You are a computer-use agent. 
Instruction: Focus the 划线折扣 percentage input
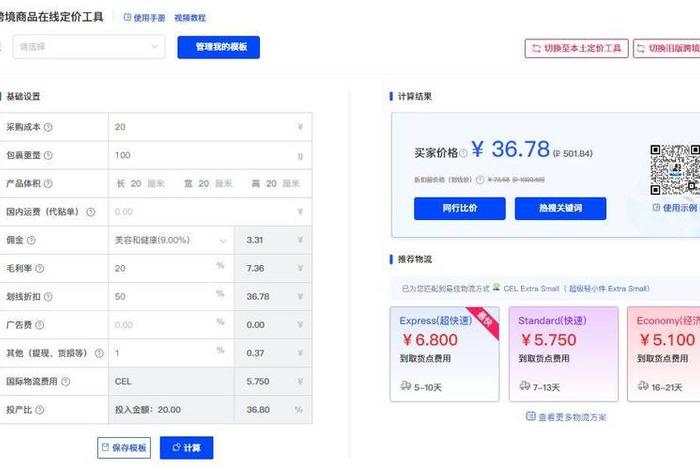click(x=171, y=297)
